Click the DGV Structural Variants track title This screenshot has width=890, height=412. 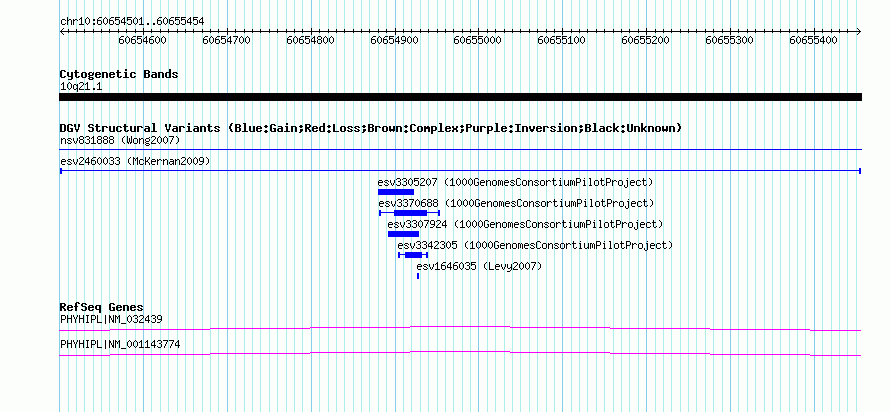371,128
